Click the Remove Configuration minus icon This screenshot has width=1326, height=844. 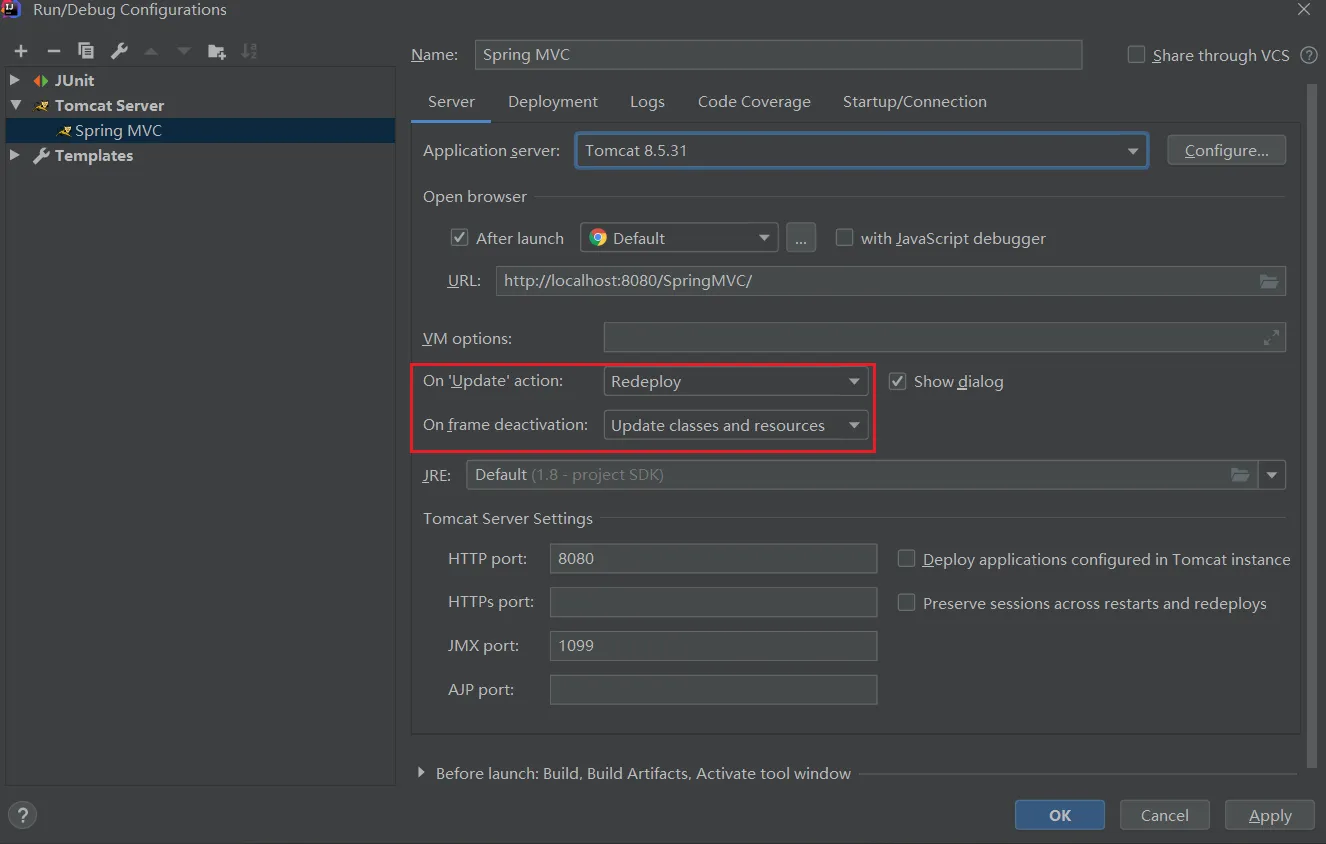click(x=54, y=51)
